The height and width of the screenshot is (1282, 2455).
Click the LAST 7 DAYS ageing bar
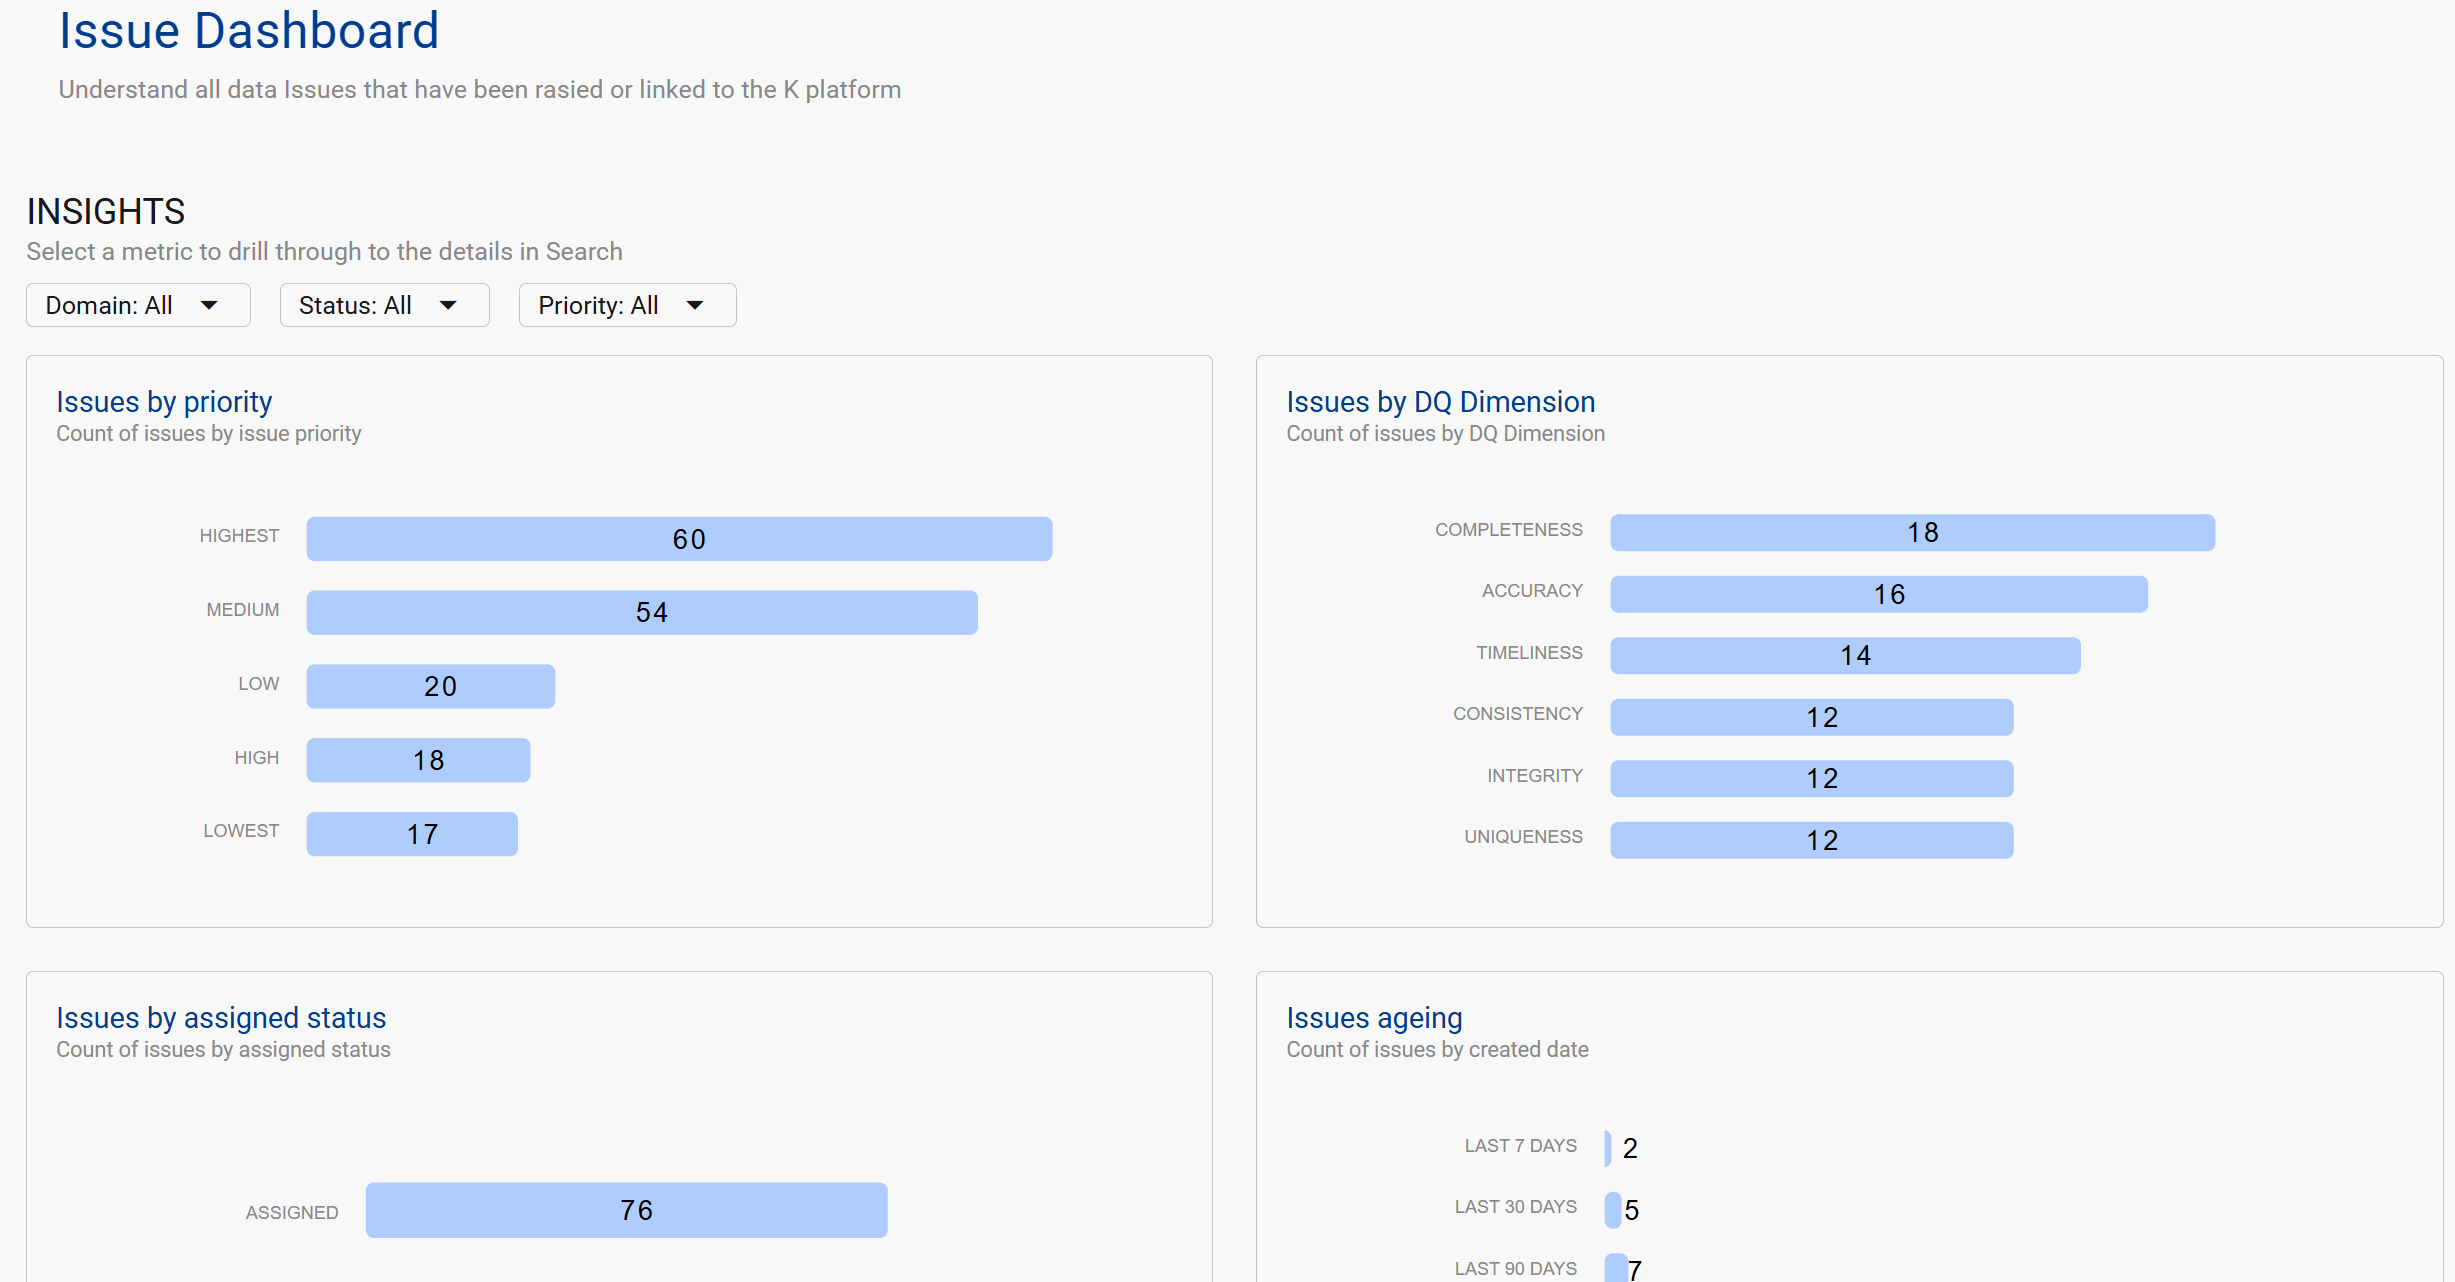click(1608, 1148)
